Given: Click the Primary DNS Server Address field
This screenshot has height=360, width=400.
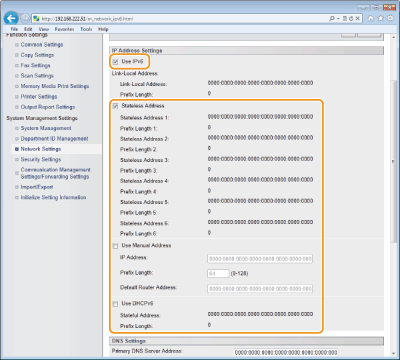Looking at the screenshot, I should click(x=286, y=352).
